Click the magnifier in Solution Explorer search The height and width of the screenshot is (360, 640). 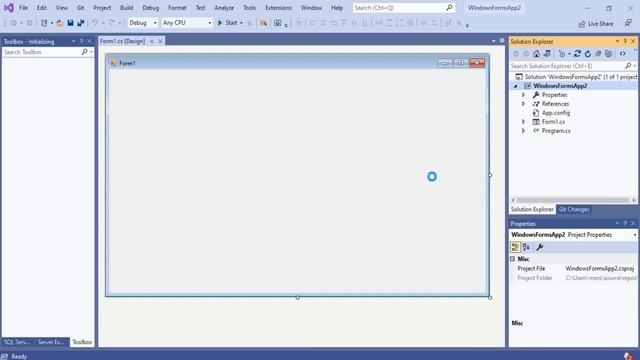point(628,66)
